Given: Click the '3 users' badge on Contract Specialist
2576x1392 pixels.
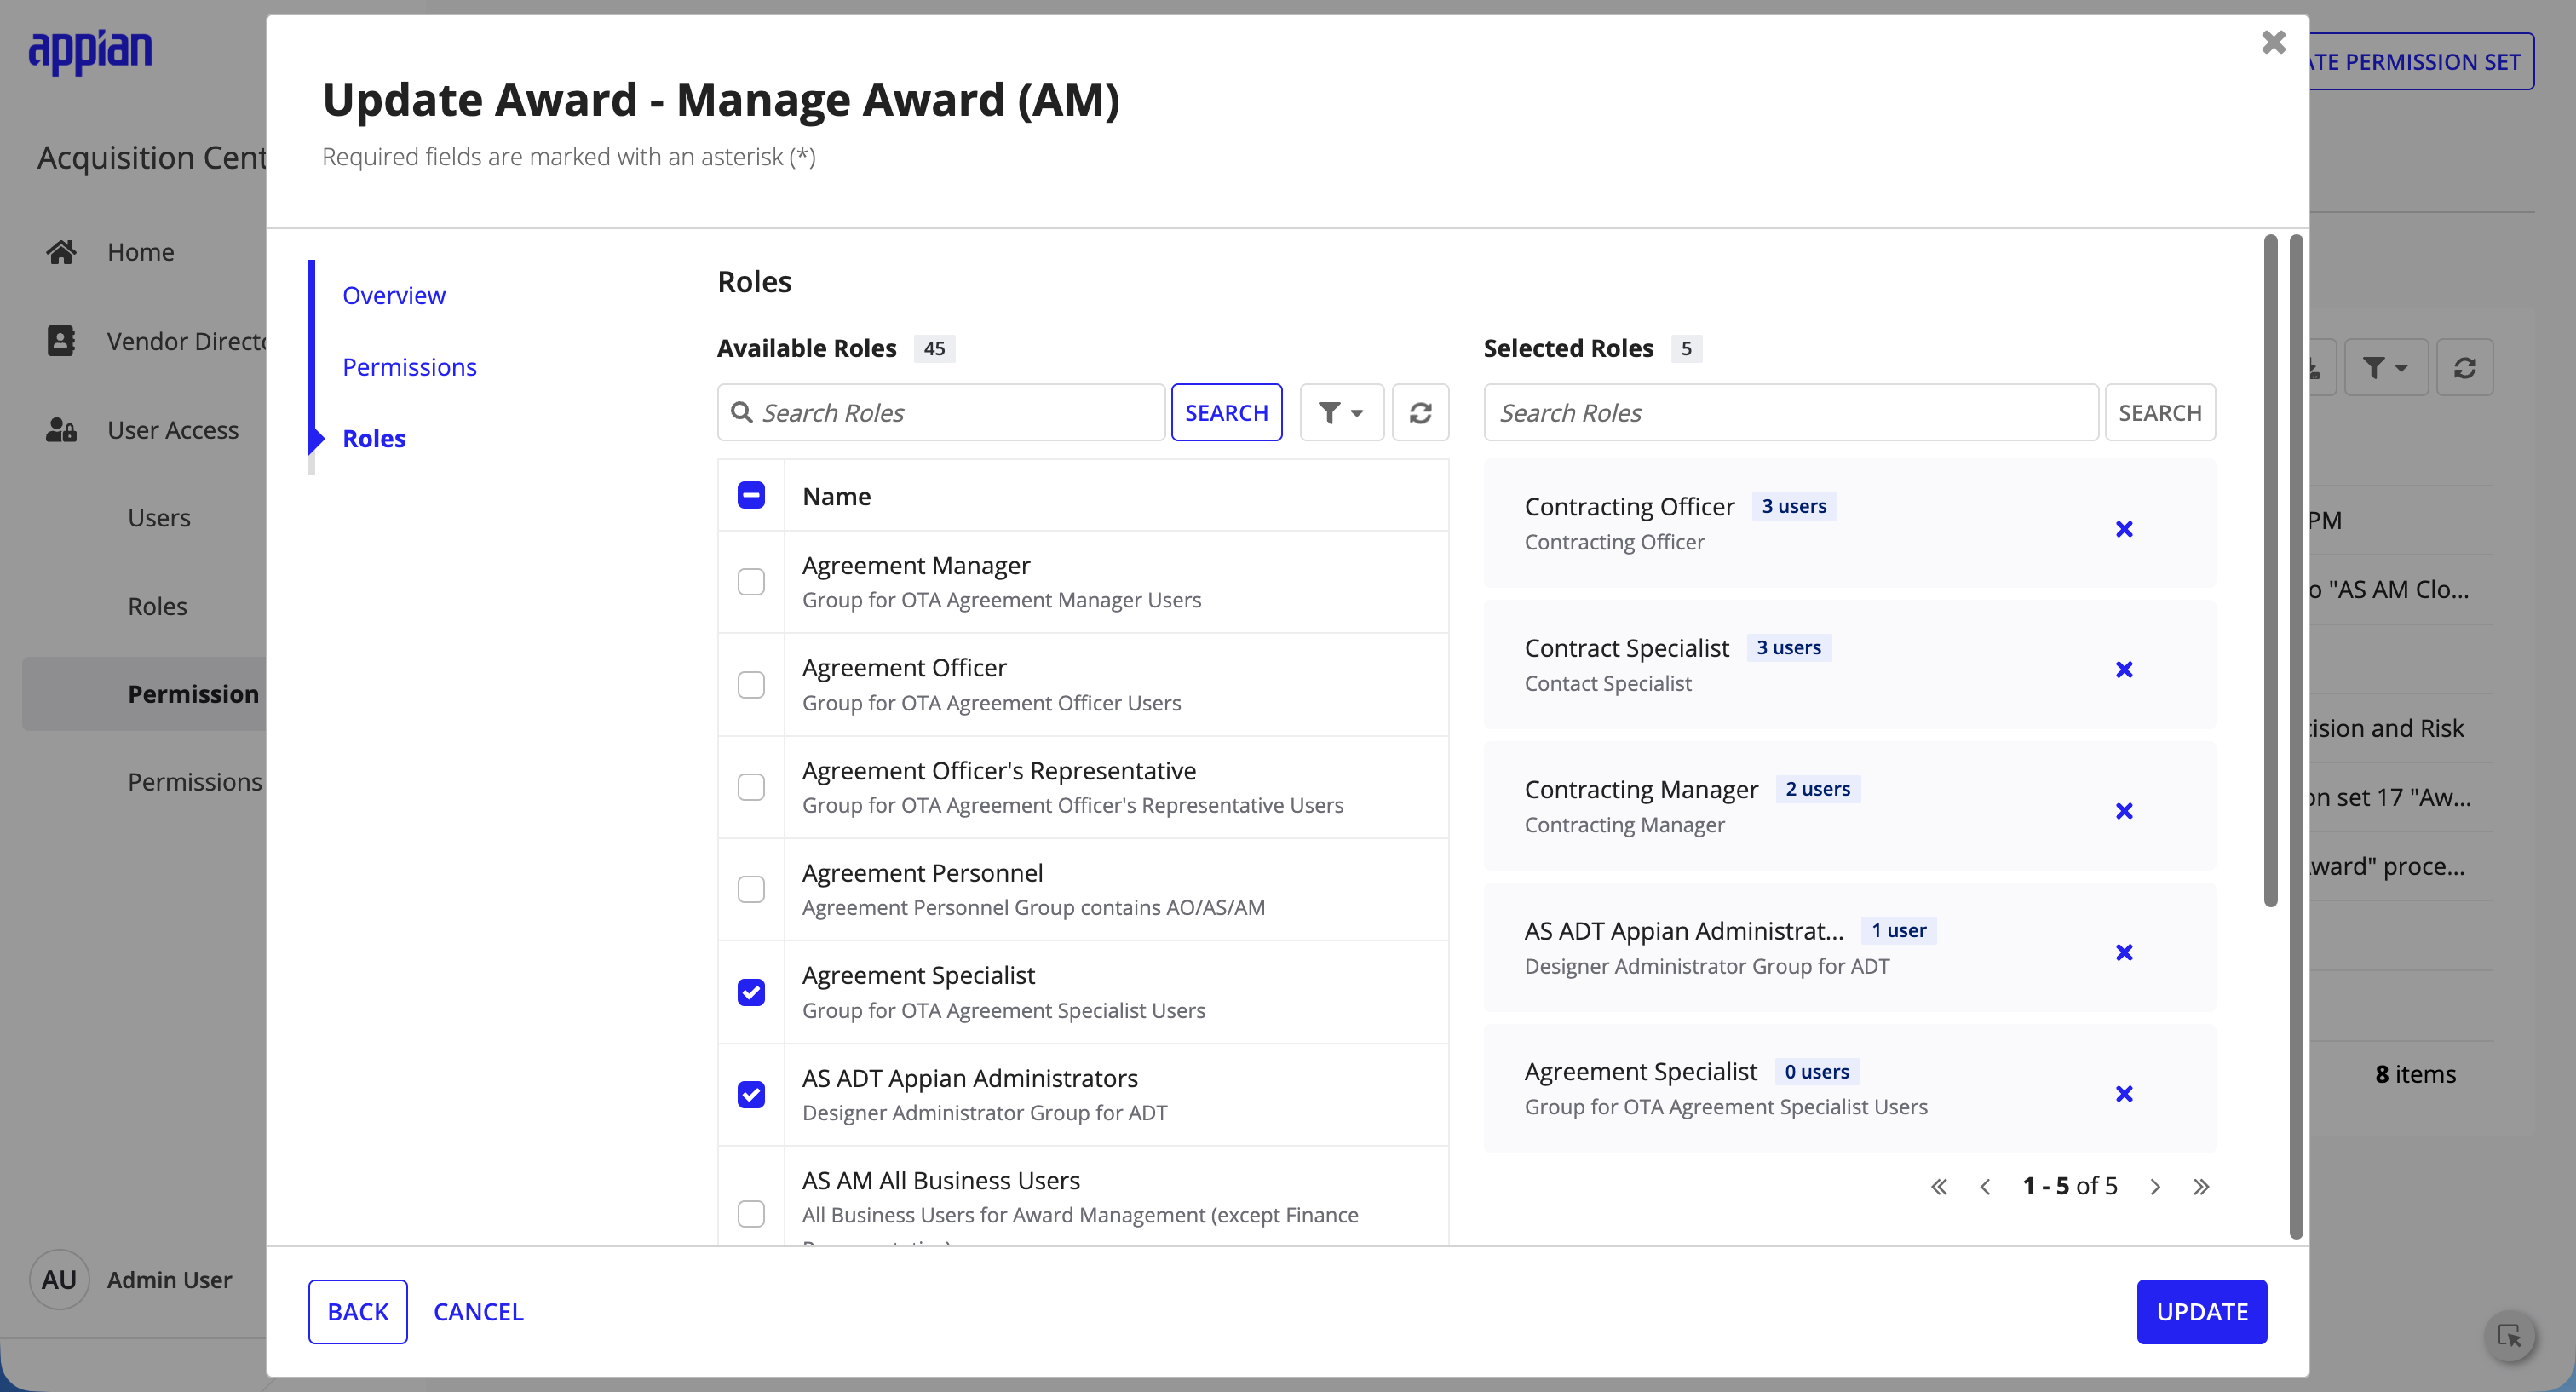Looking at the screenshot, I should [1788, 647].
